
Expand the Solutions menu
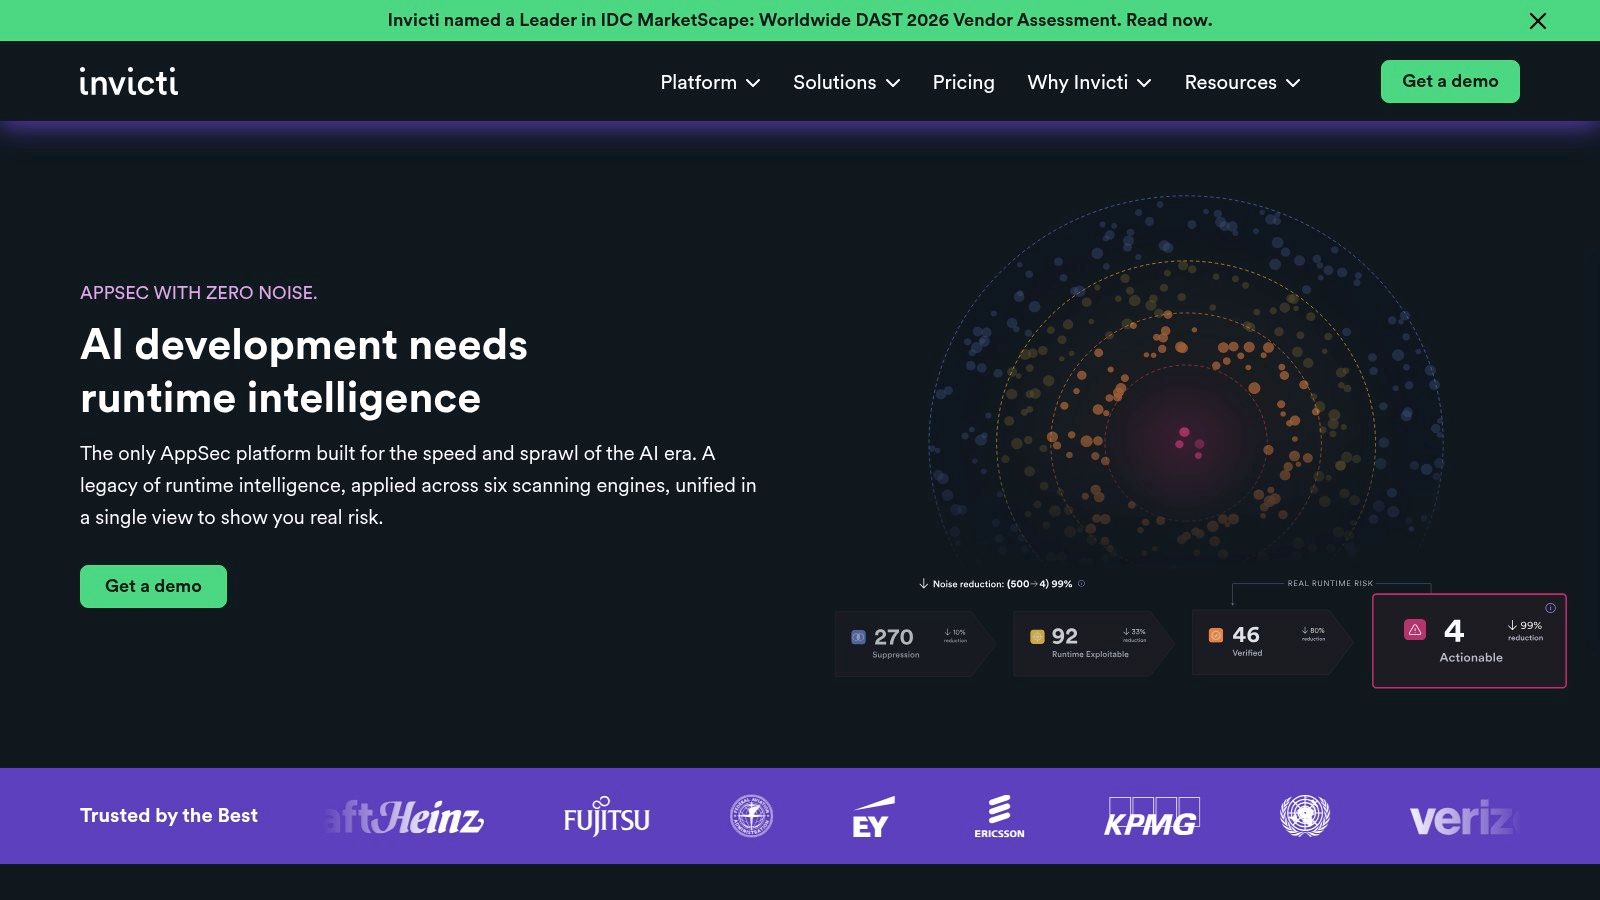(x=846, y=82)
